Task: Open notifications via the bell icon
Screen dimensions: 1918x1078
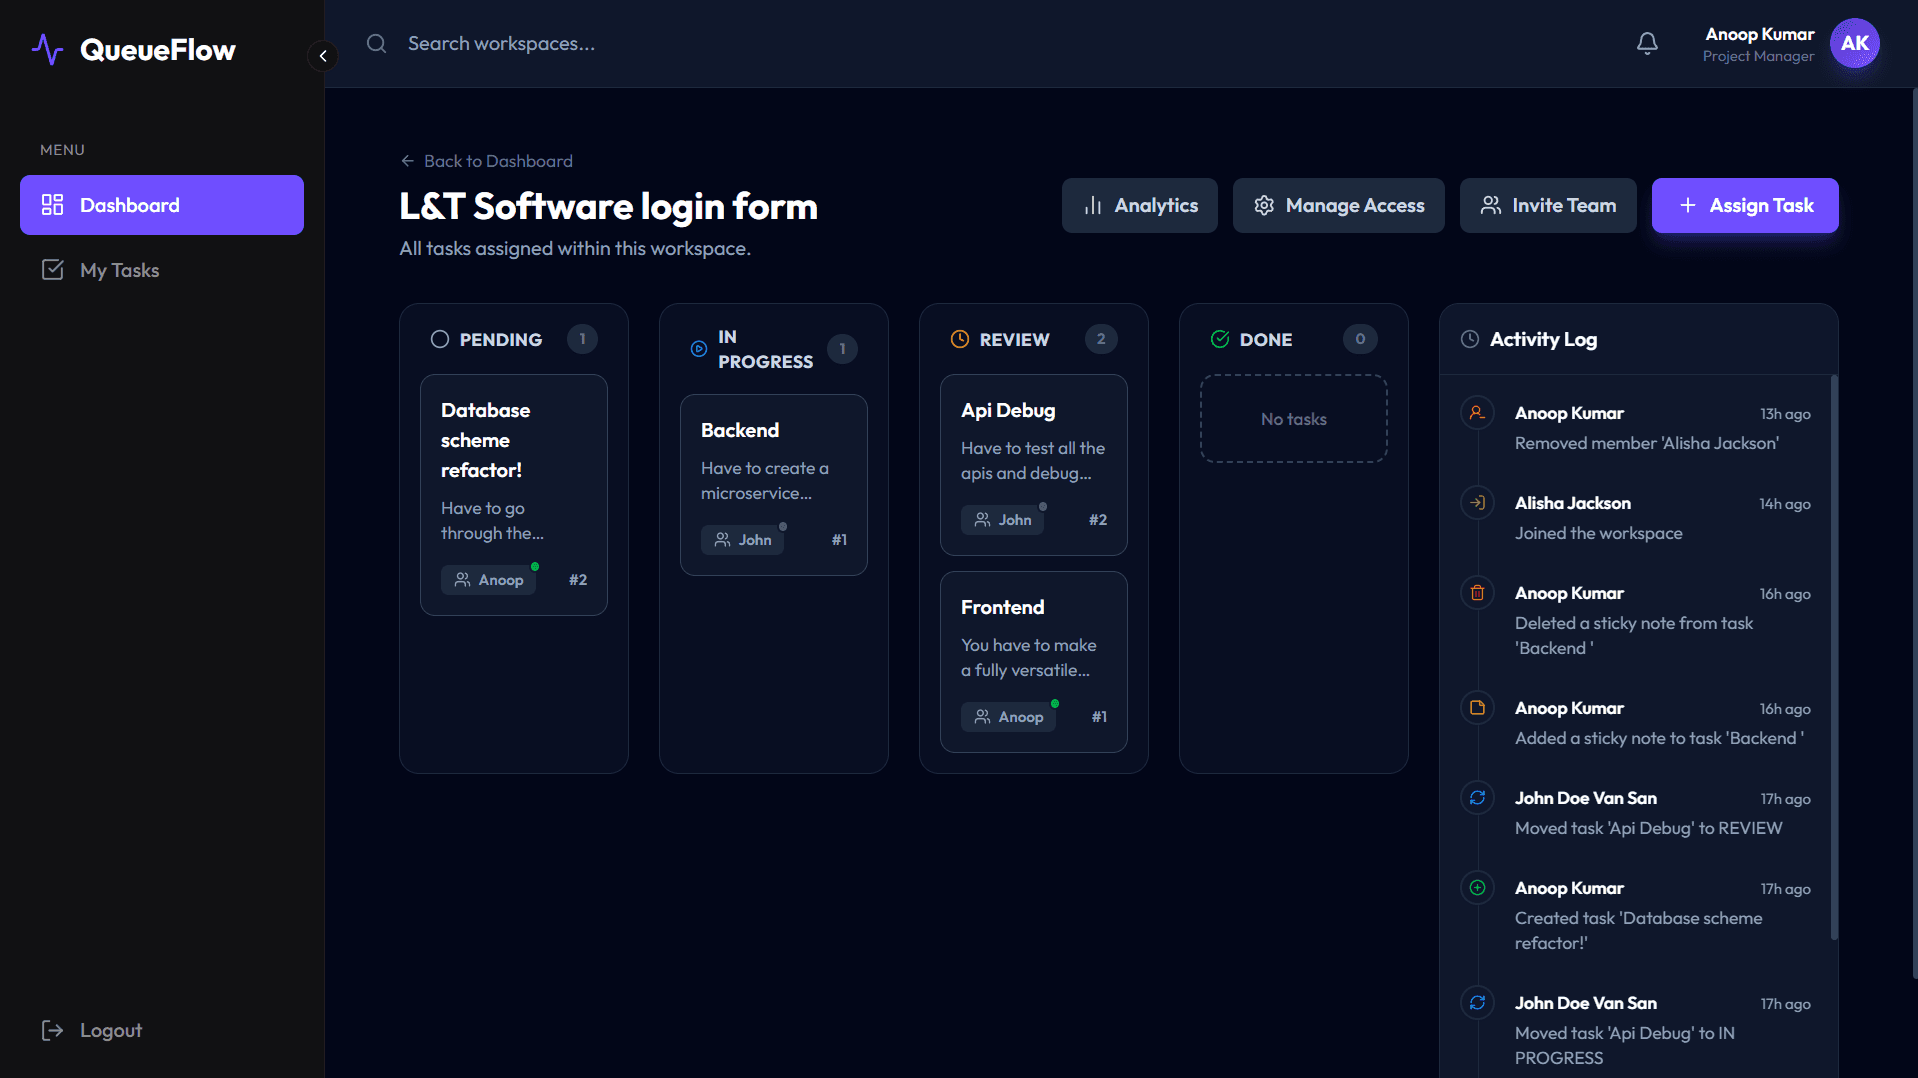Action: pos(1647,44)
